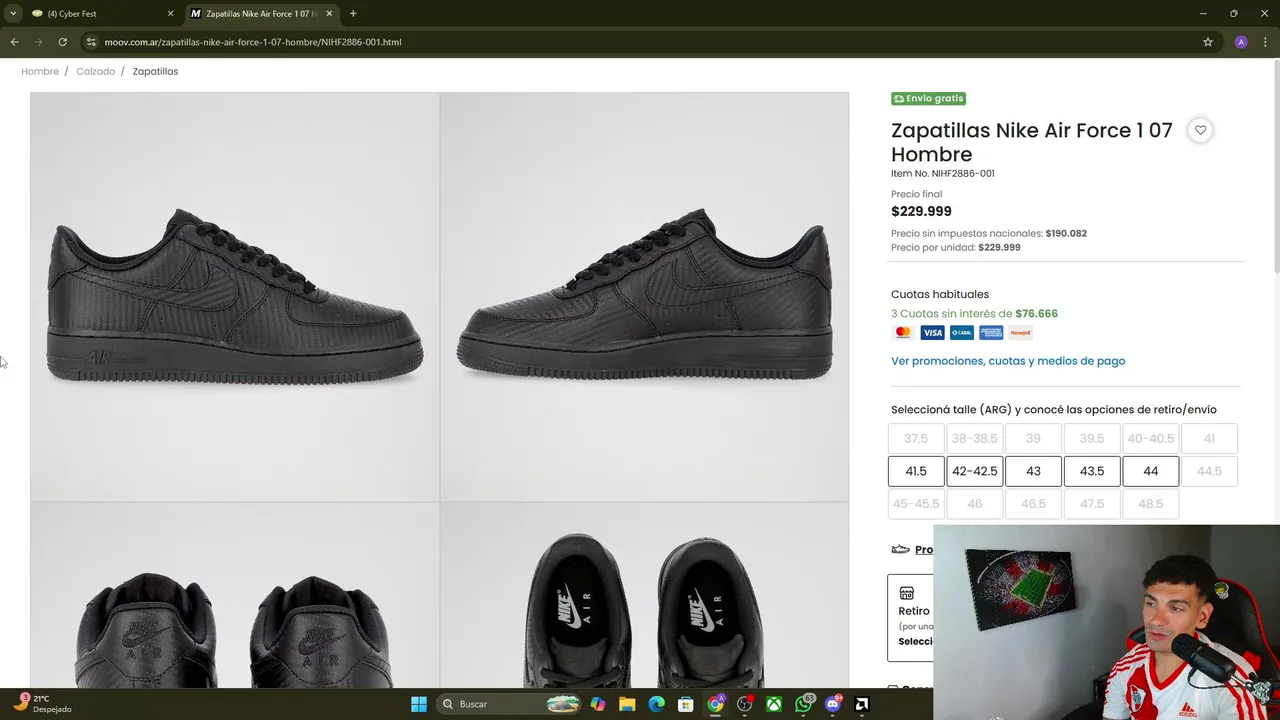Select size 42-42.5
Screen dimensions: 1280x720
pyautogui.click(x=975, y=471)
